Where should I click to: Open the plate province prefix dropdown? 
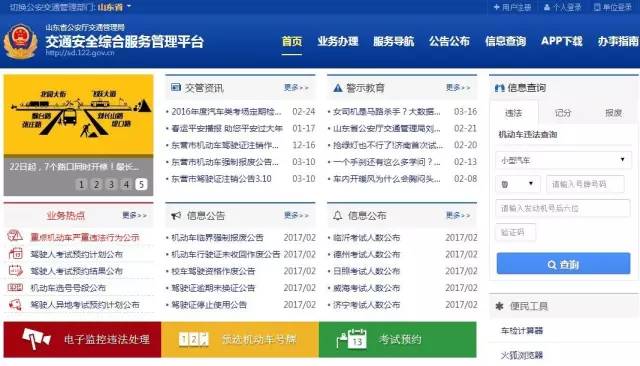click(518, 184)
